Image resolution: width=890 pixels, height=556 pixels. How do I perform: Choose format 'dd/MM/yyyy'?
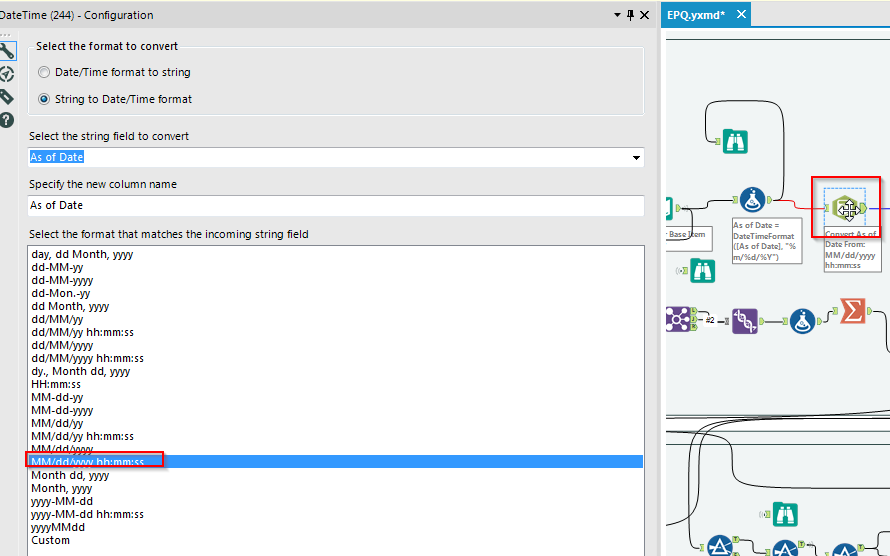coord(62,346)
